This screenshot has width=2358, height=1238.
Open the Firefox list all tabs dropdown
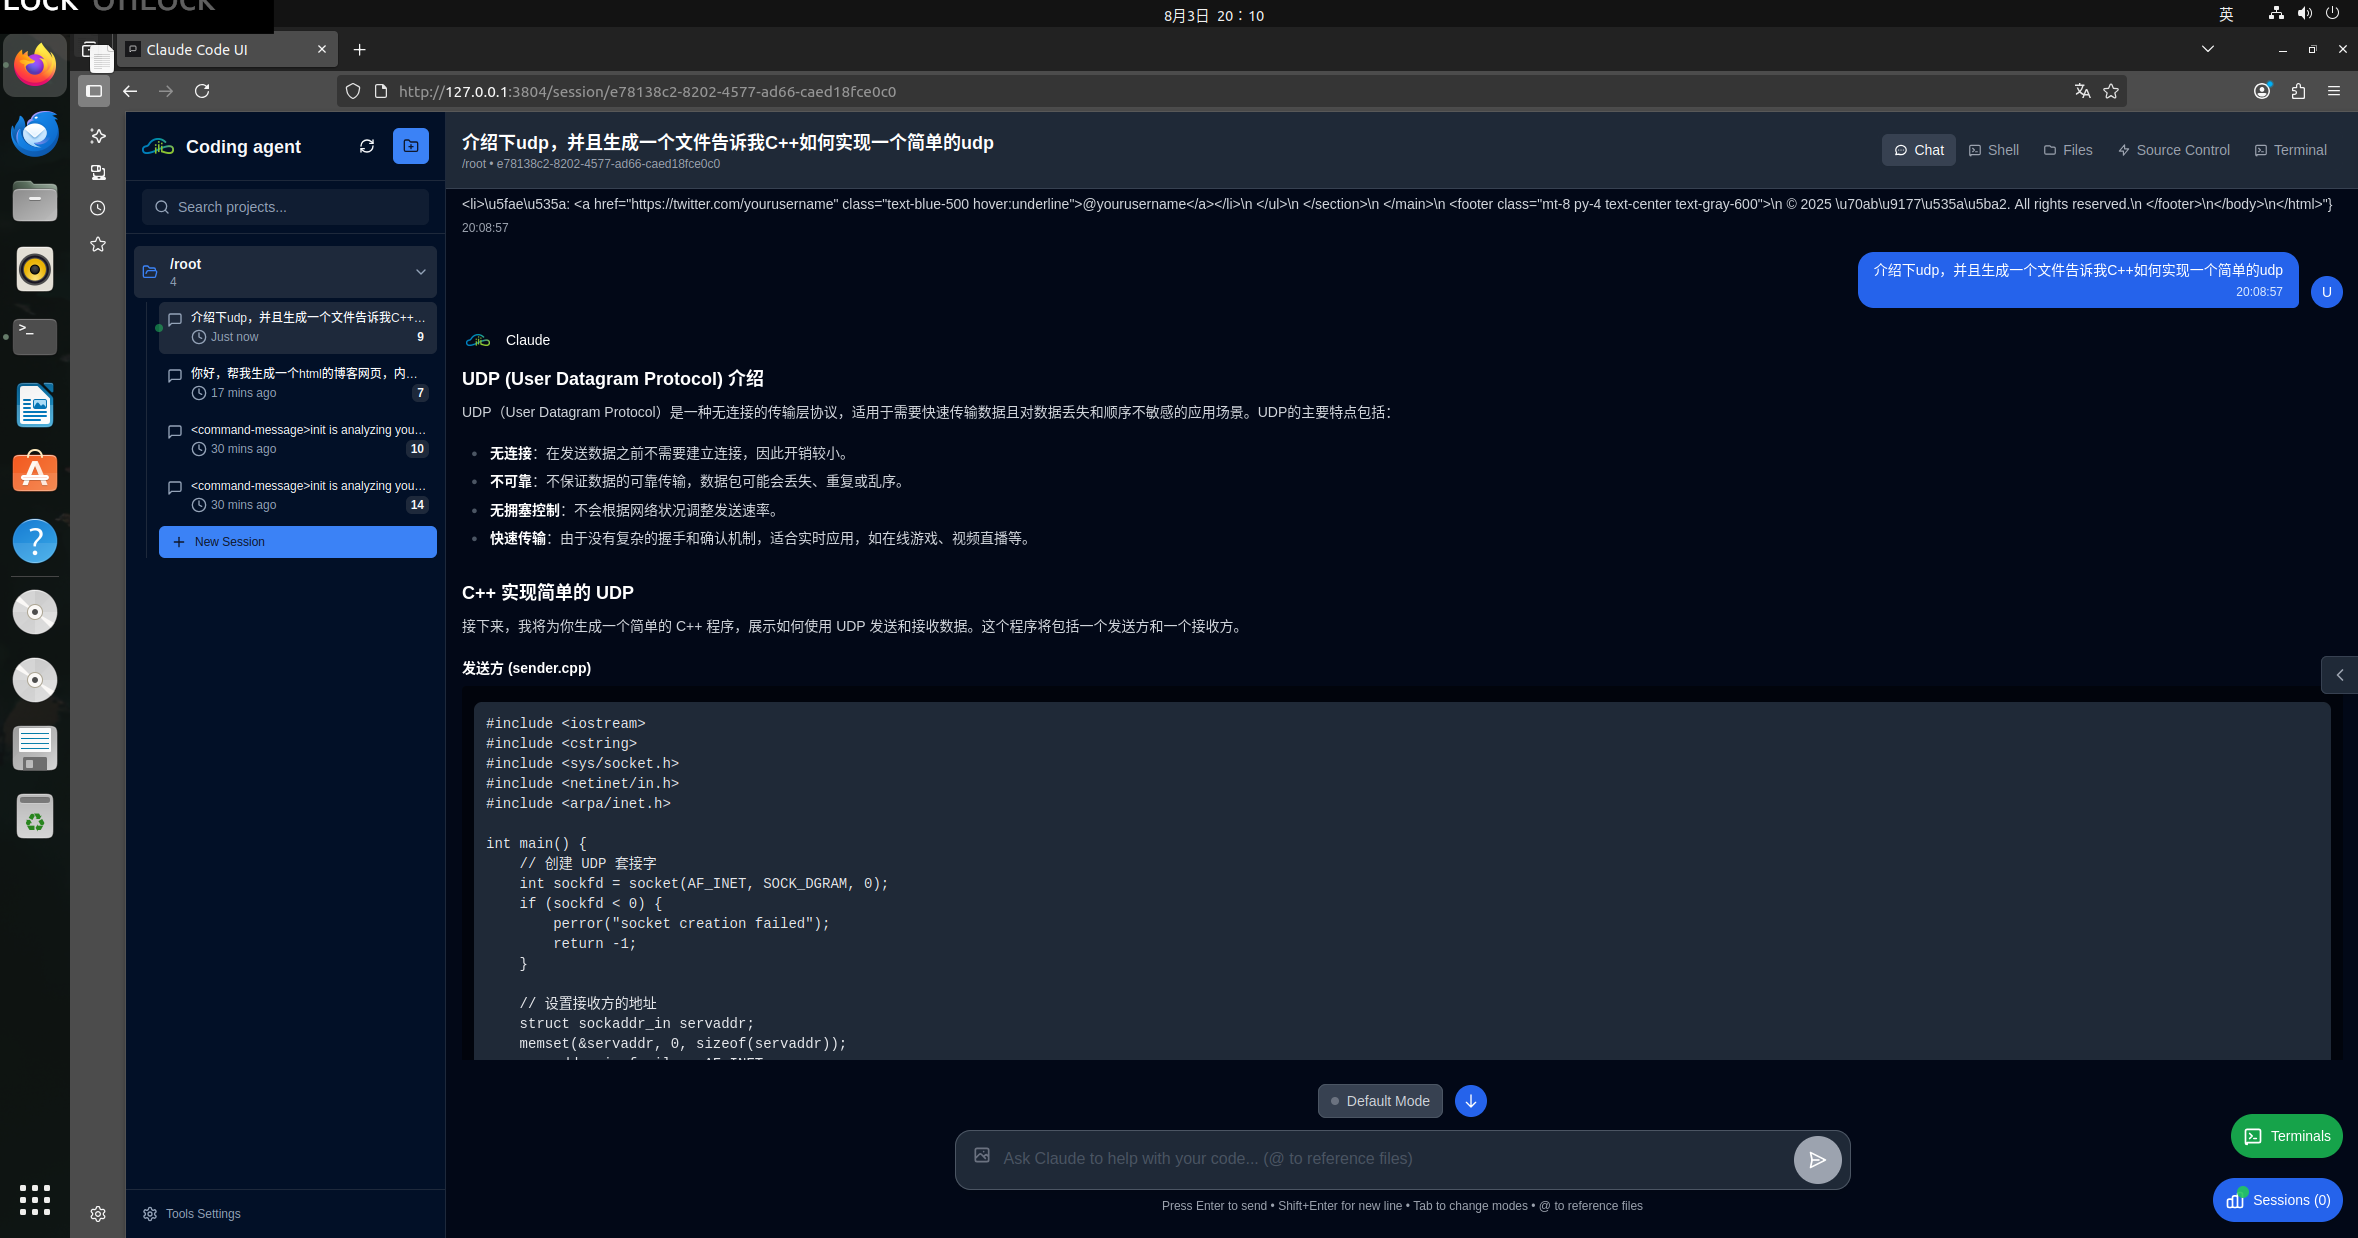tap(2208, 49)
